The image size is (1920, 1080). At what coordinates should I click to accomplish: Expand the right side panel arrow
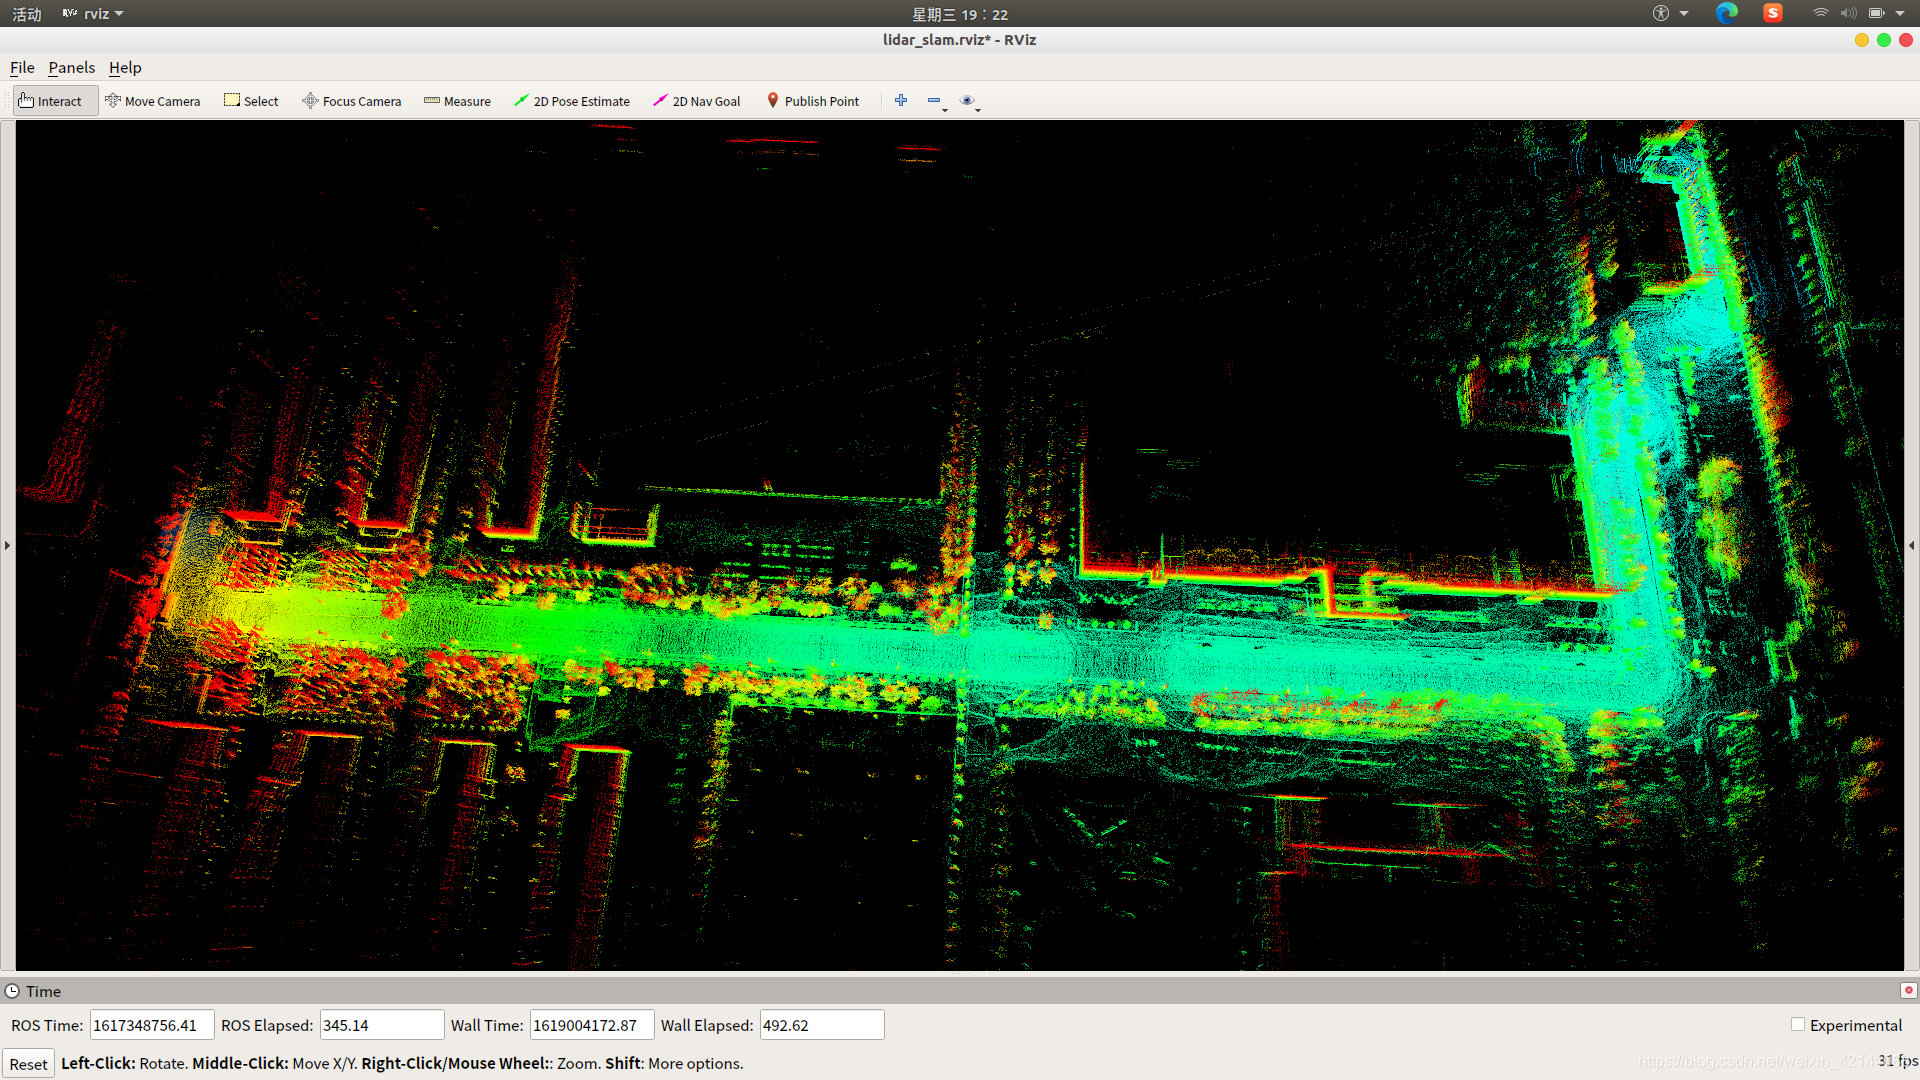[1911, 545]
